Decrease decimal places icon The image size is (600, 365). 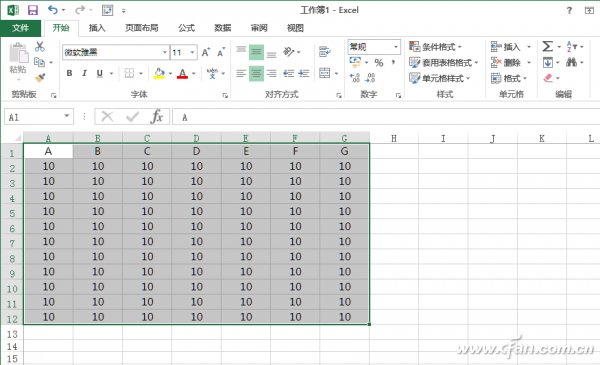(370, 78)
